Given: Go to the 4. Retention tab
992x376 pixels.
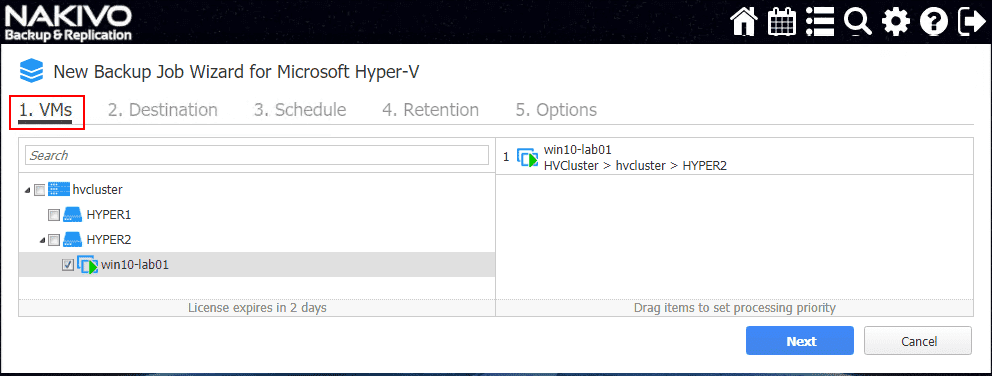Looking at the screenshot, I should (x=430, y=110).
